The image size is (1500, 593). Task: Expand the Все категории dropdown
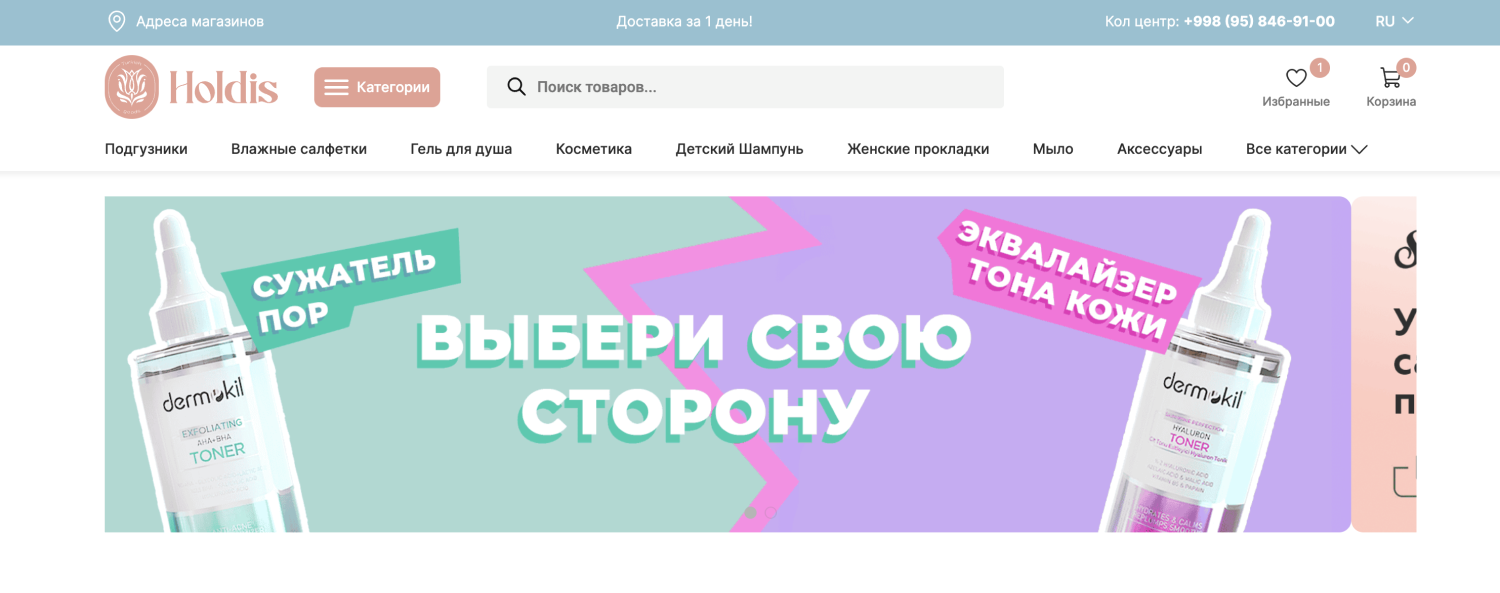pos(1306,149)
